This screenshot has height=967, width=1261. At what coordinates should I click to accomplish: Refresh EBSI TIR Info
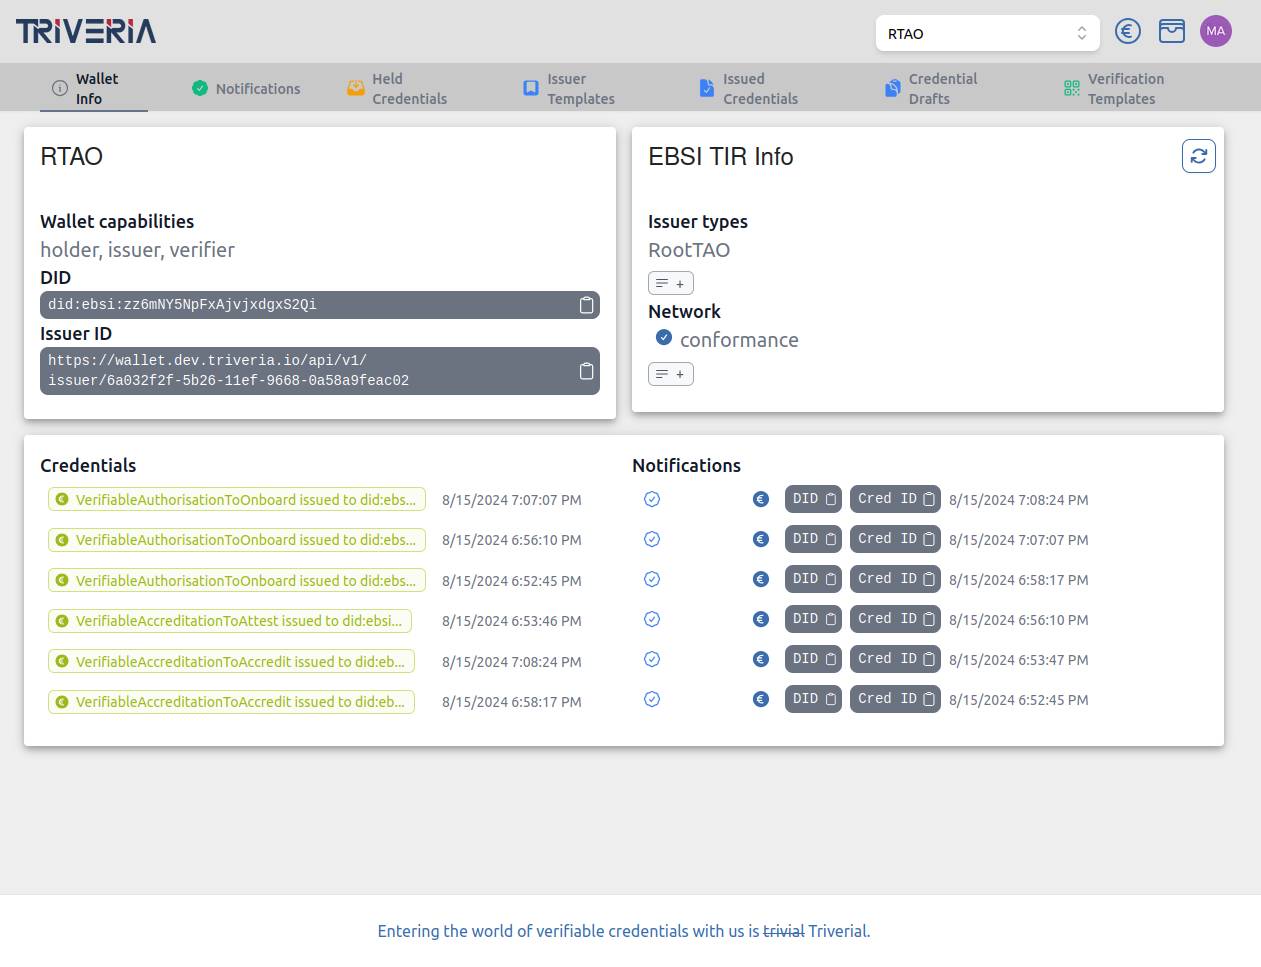point(1199,156)
